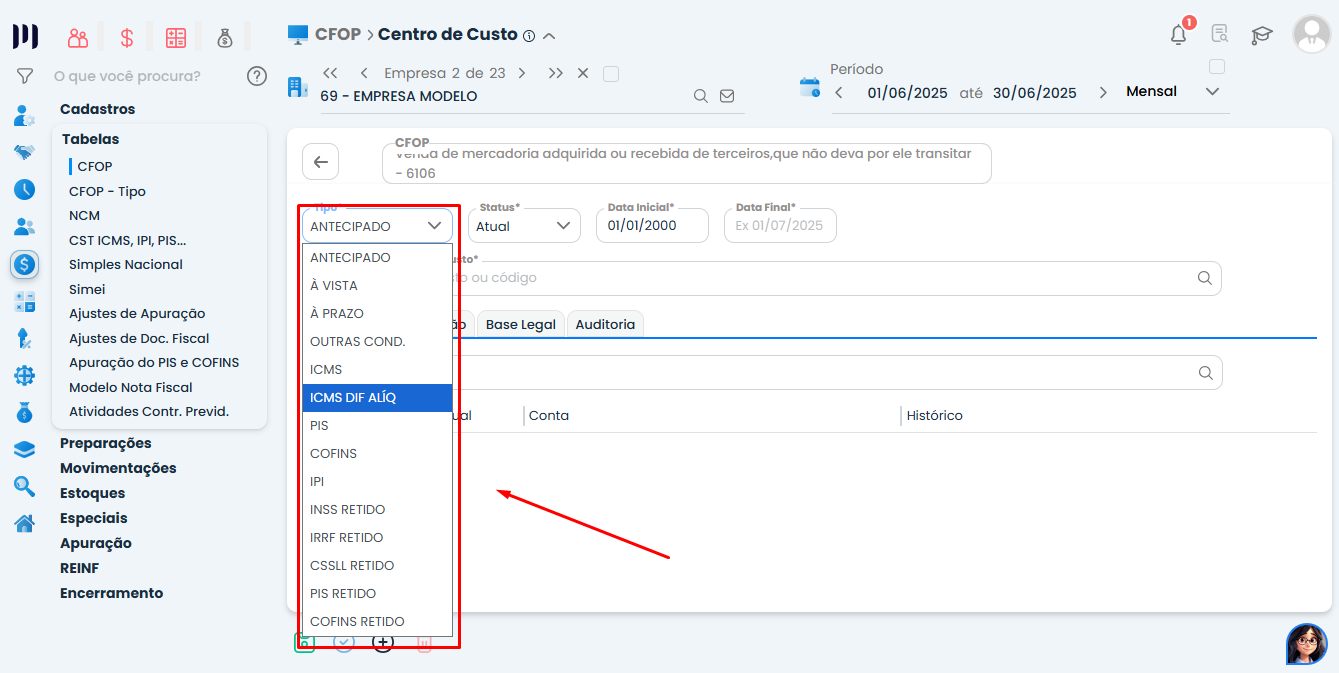
Task: Choose COFINS RETIDO option in Tipo list
Action: [377, 622]
